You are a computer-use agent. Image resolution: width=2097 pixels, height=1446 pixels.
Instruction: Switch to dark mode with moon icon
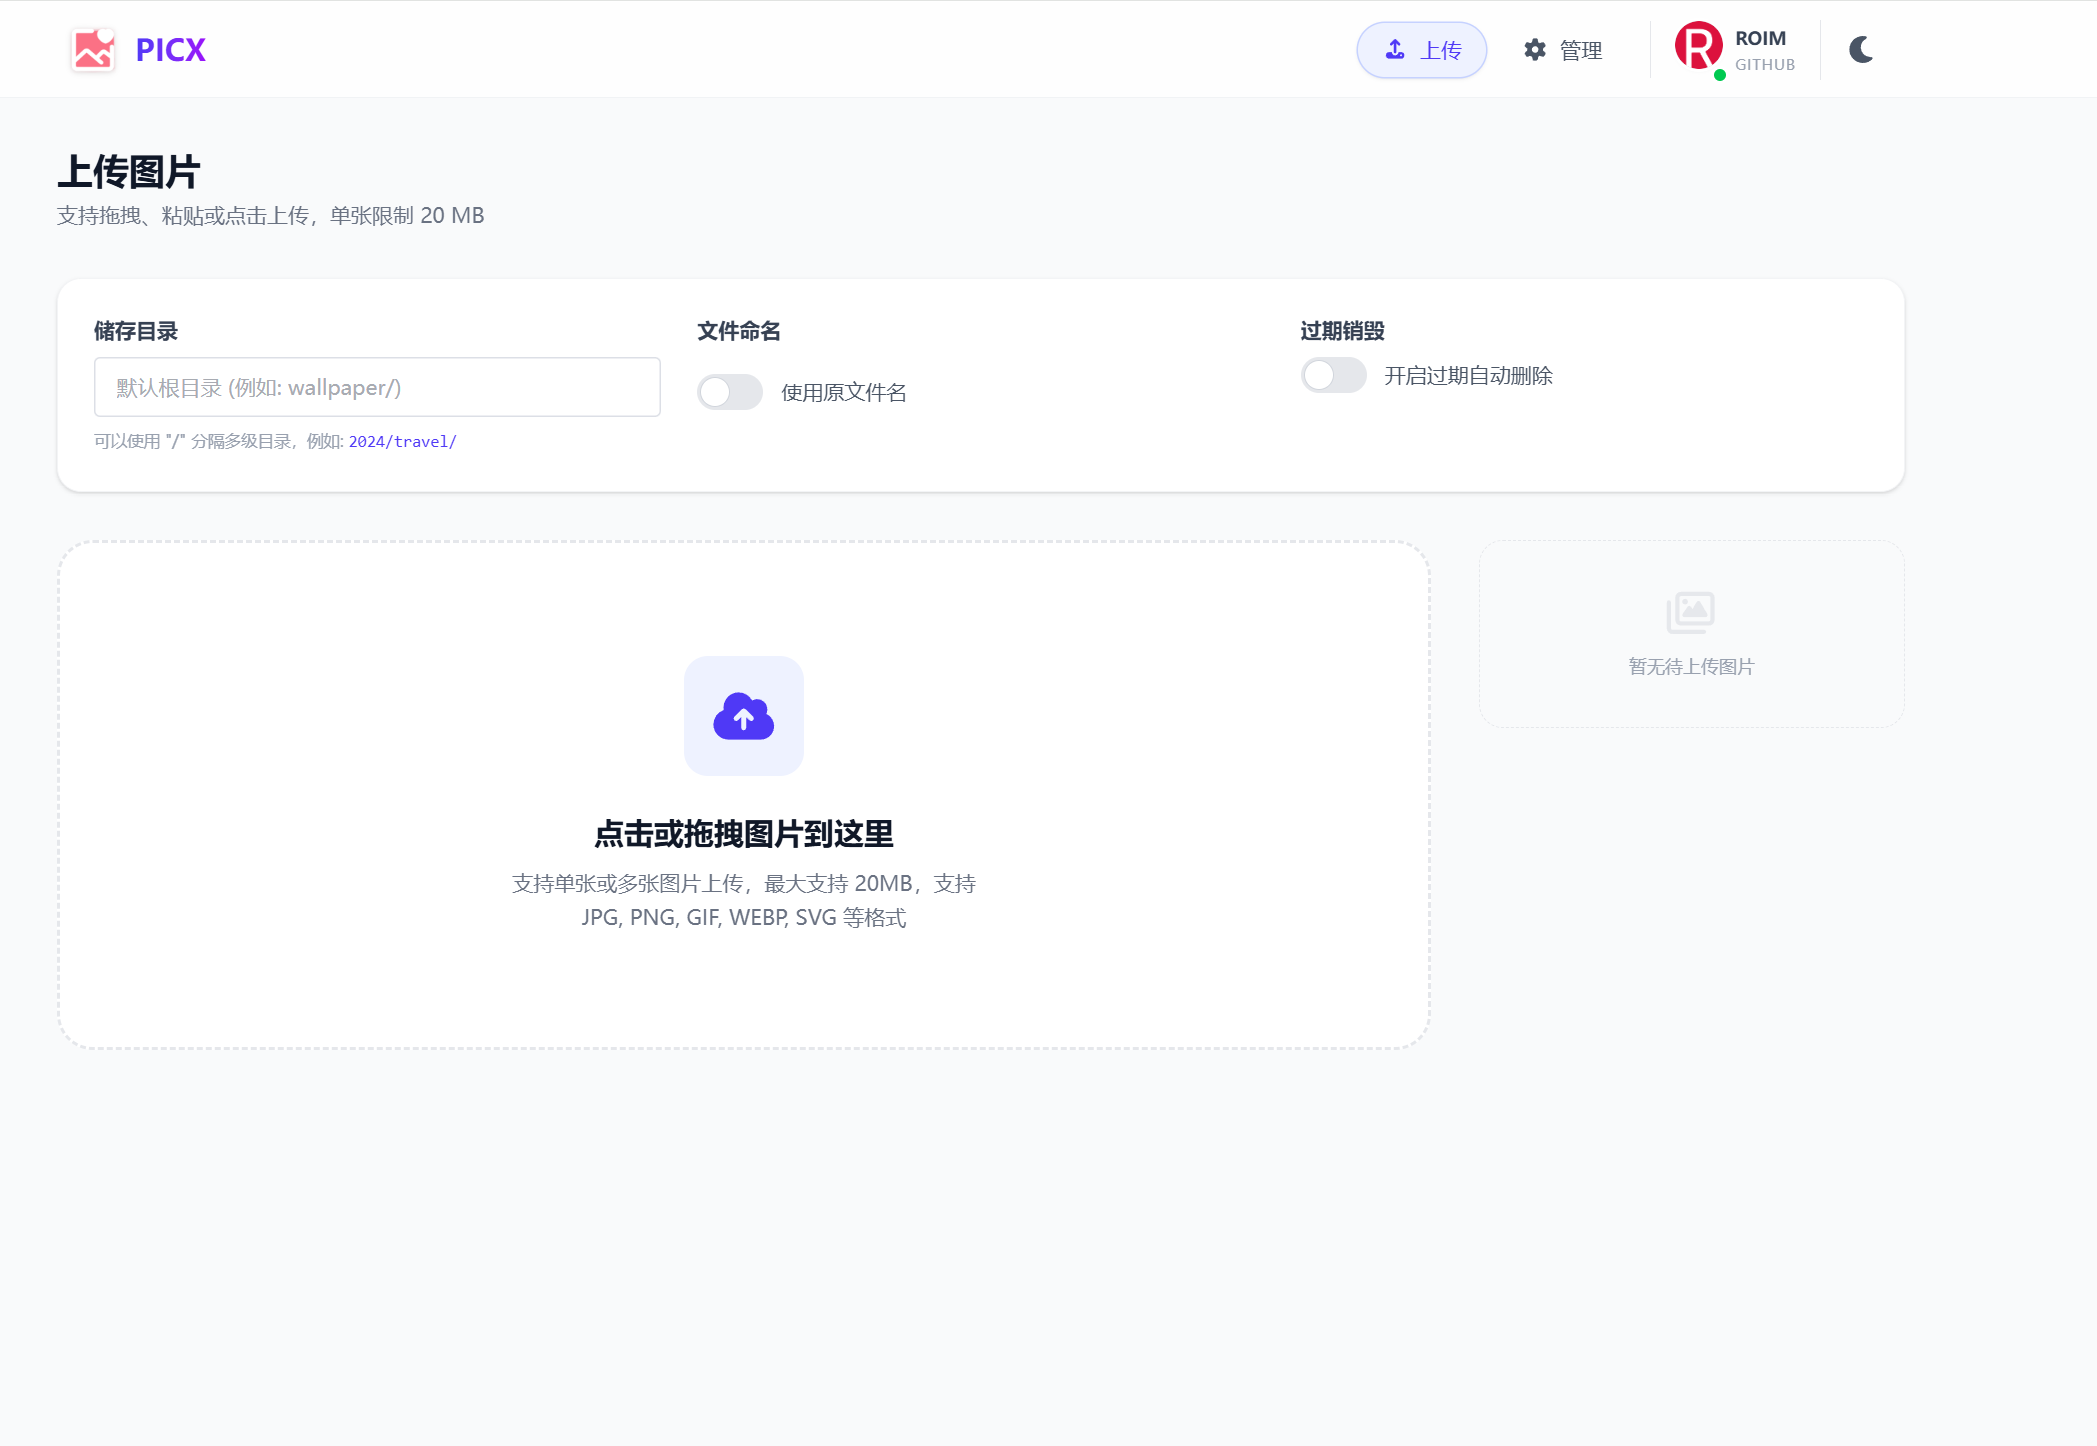1861,49
